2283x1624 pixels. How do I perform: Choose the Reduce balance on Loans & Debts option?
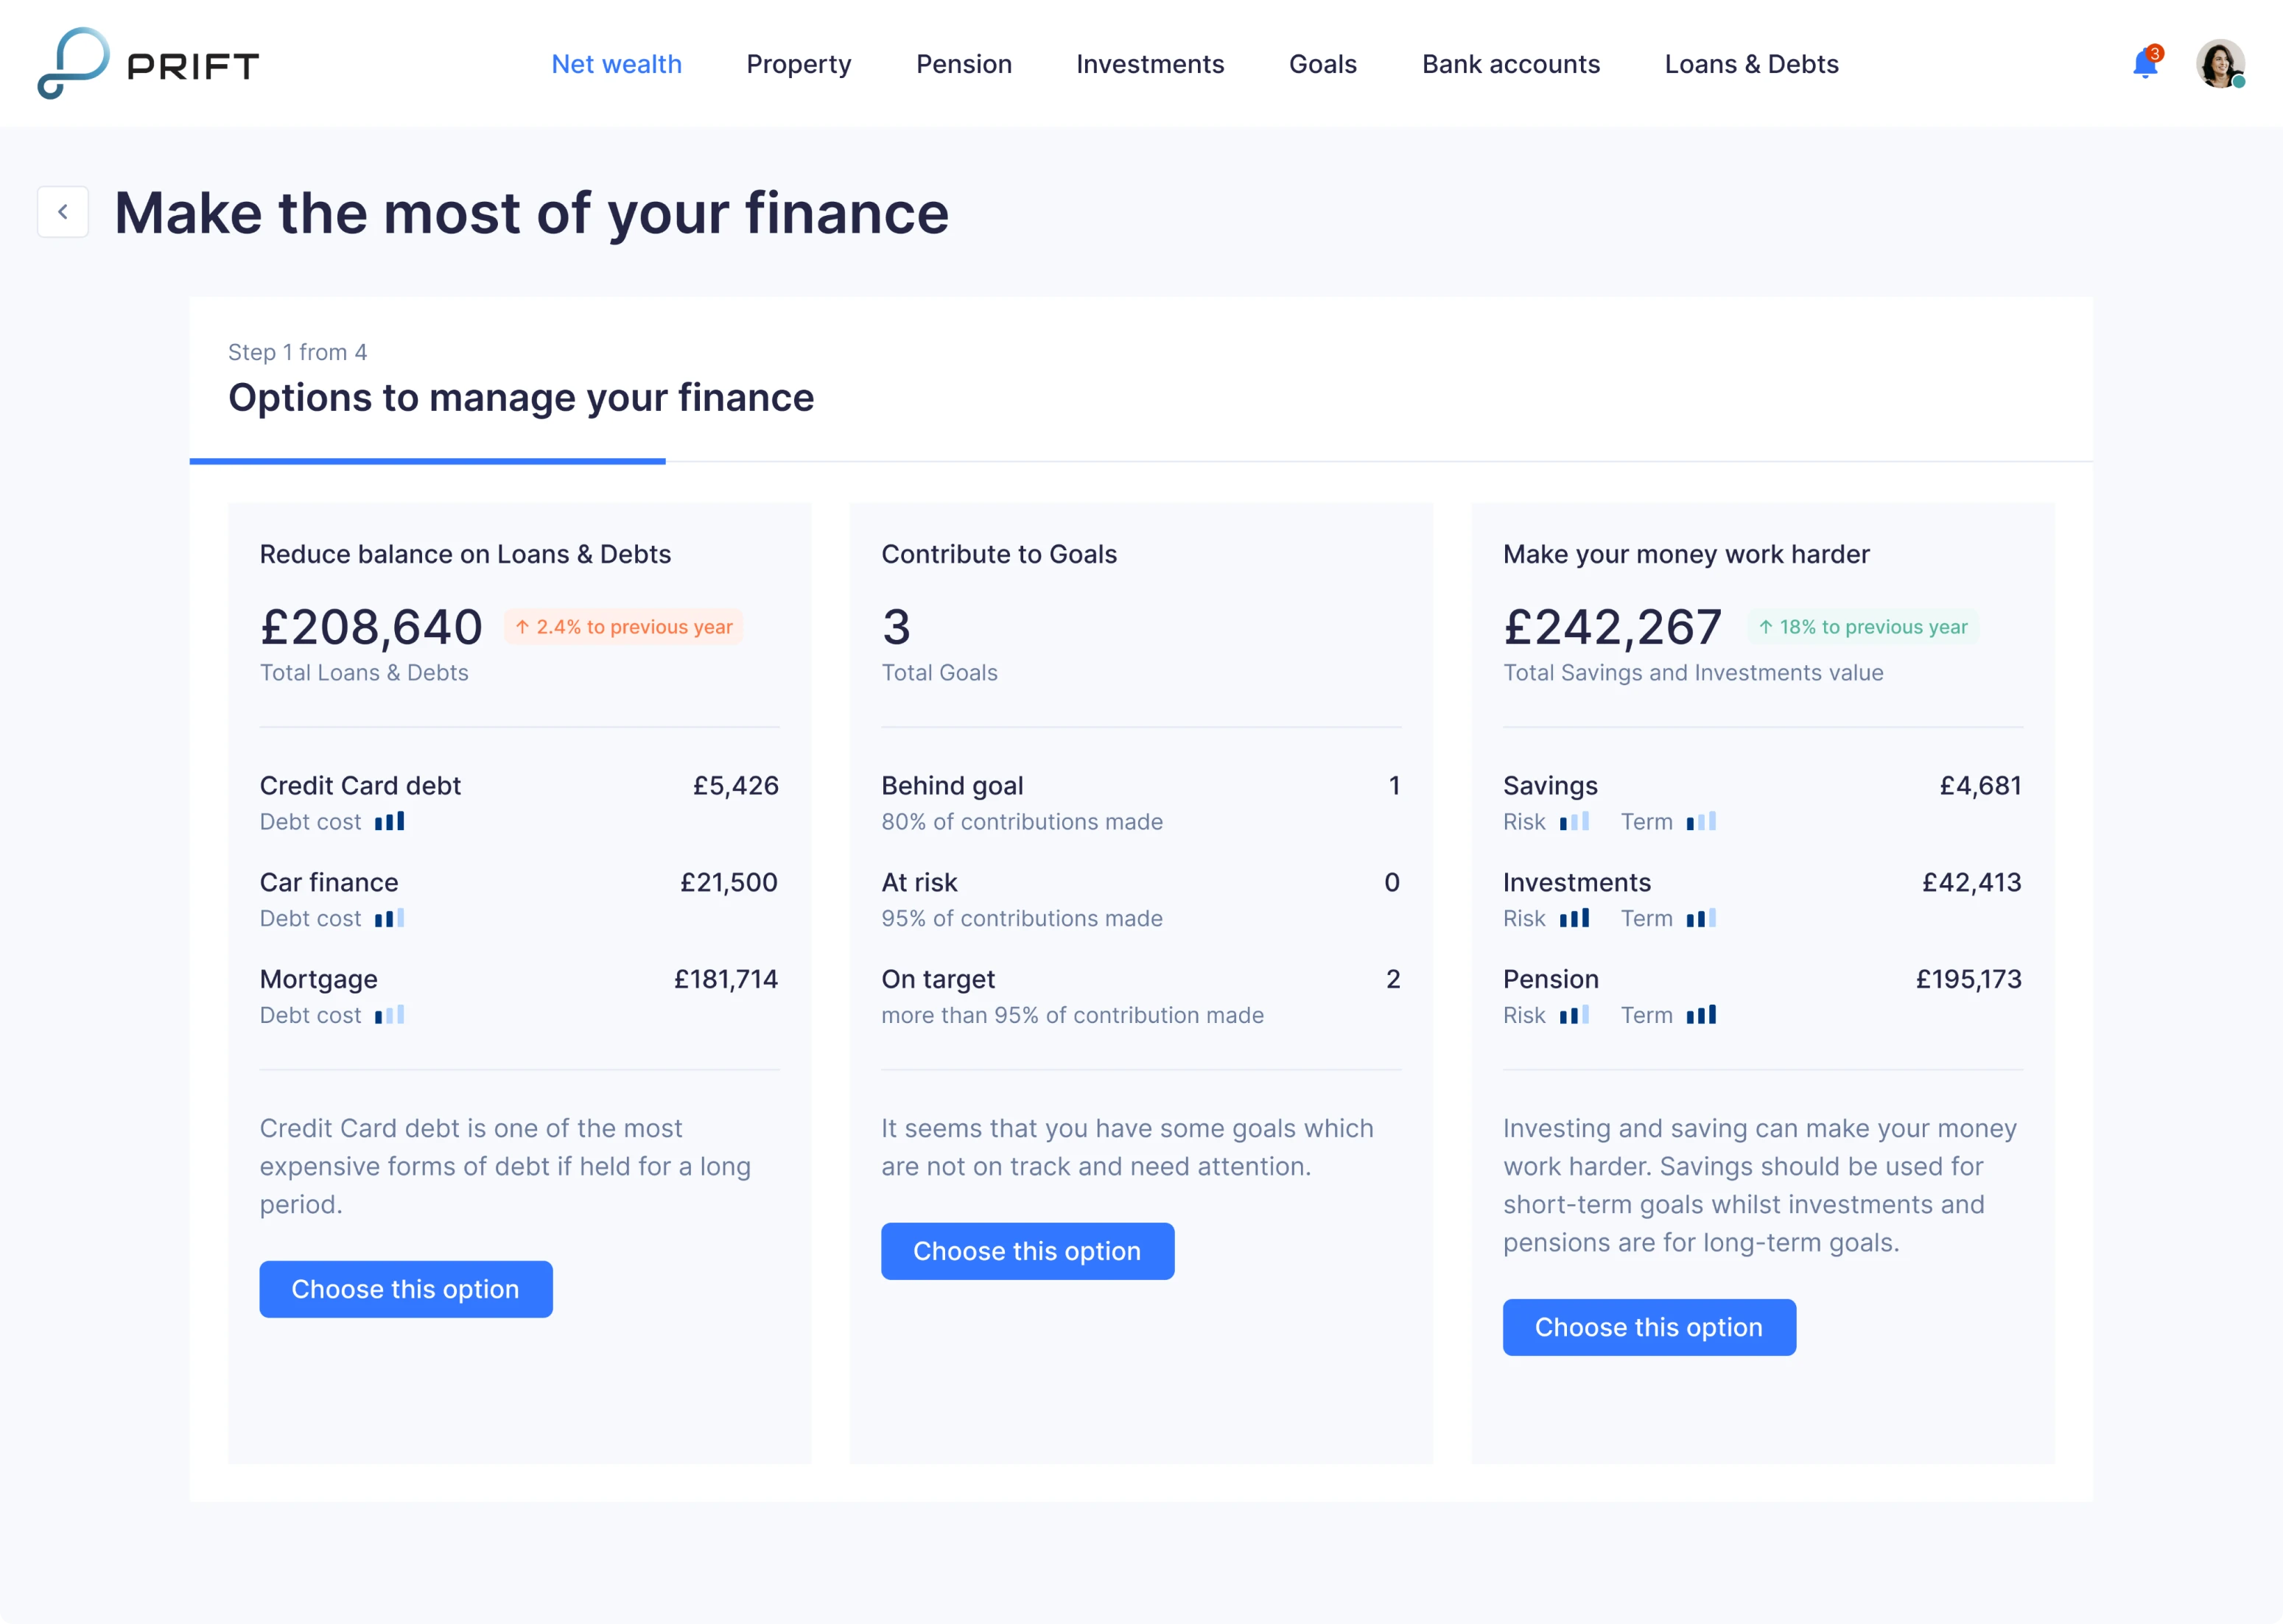(x=406, y=1289)
